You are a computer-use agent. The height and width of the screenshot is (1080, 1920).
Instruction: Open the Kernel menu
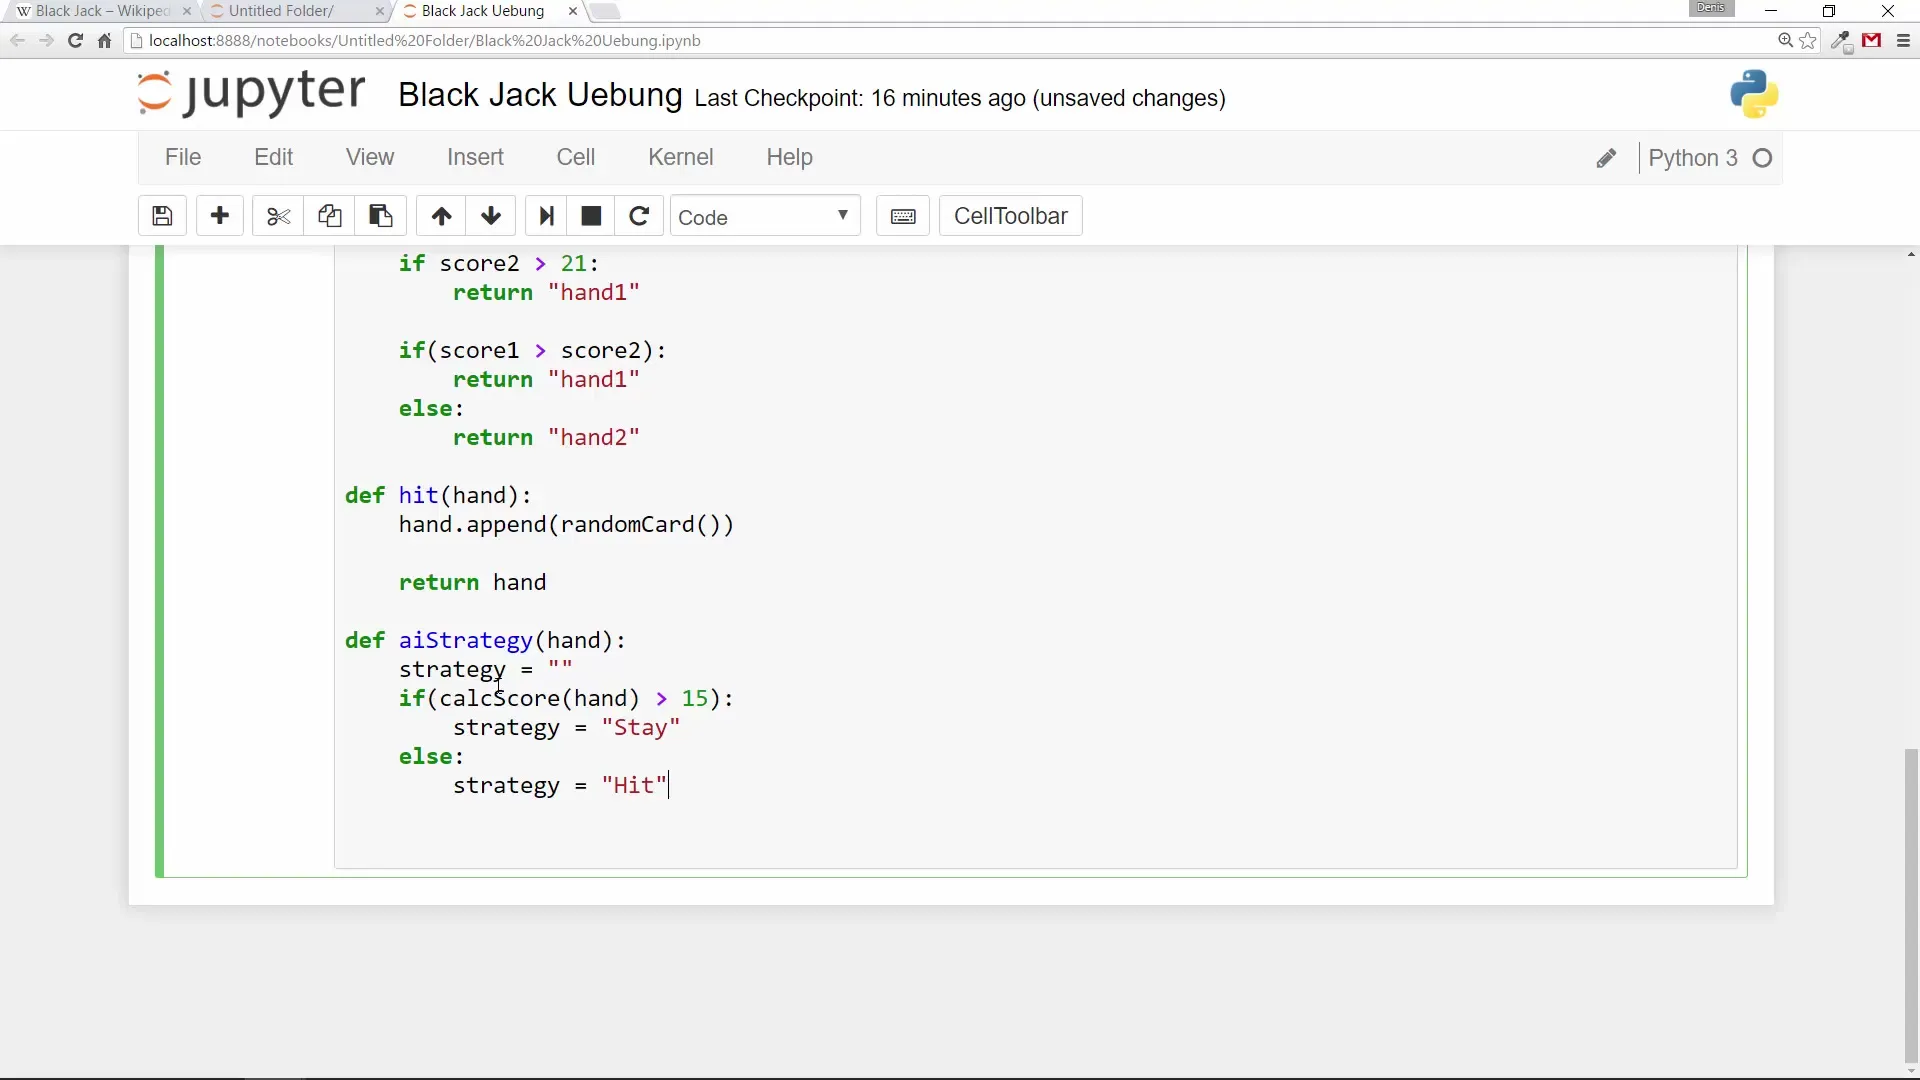pyautogui.click(x=680, y=157)
